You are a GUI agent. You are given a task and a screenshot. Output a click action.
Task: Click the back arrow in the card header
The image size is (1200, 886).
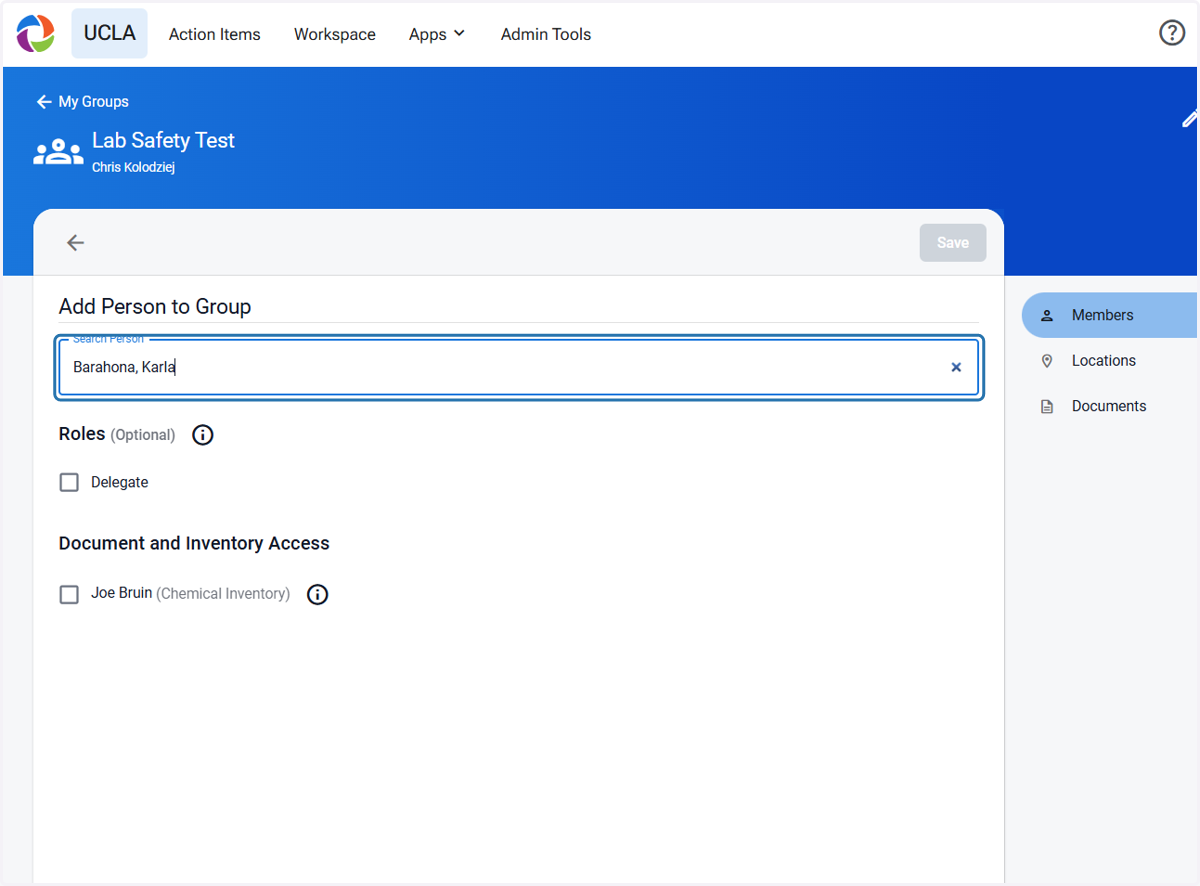point(75,242)
